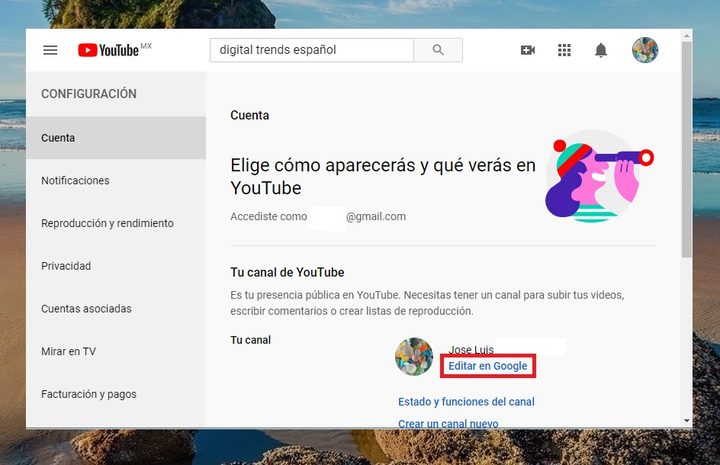The width and height of the screenshot is (720, 465).
Task: Click the binoculars illustration
Action: click(599, 177)
